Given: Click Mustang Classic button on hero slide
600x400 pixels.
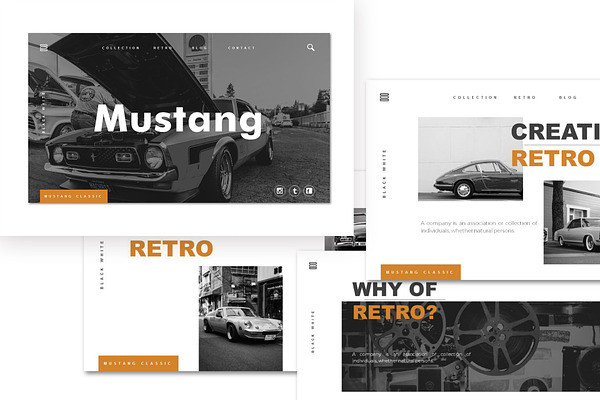Looking at the screenshot, I should click(73, 196).
